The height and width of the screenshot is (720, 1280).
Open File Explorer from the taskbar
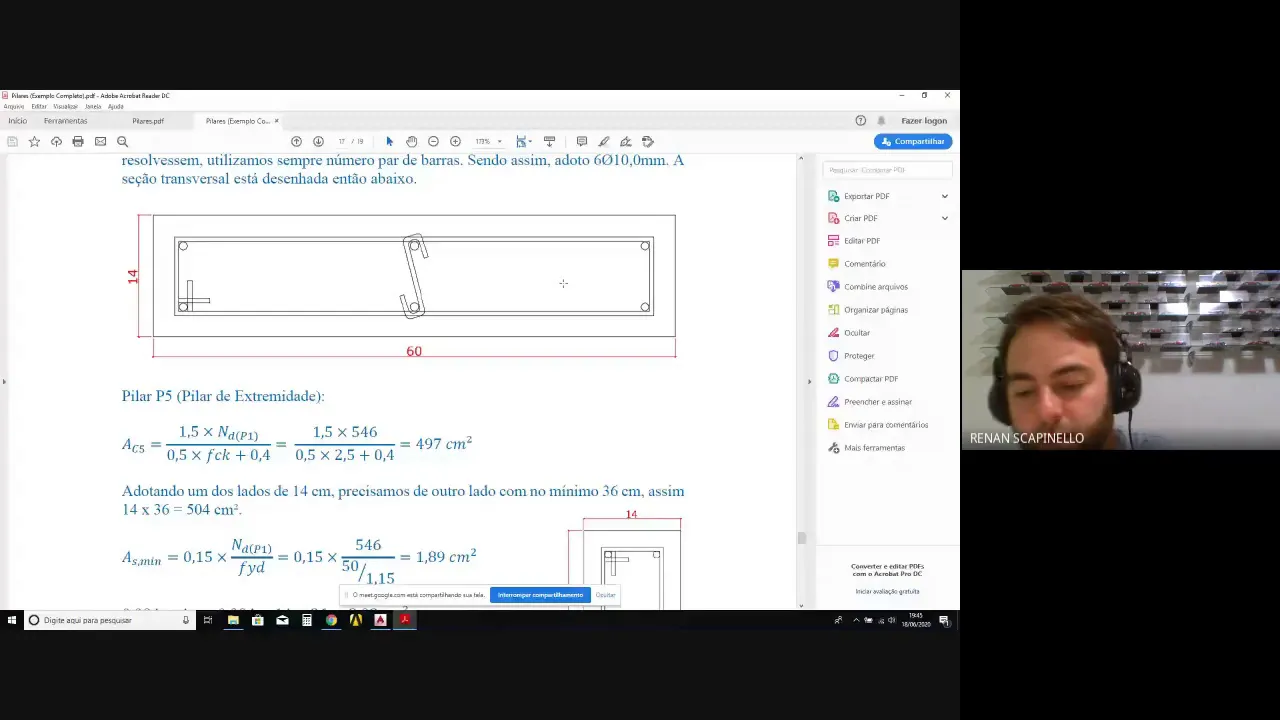pos(233,620)
